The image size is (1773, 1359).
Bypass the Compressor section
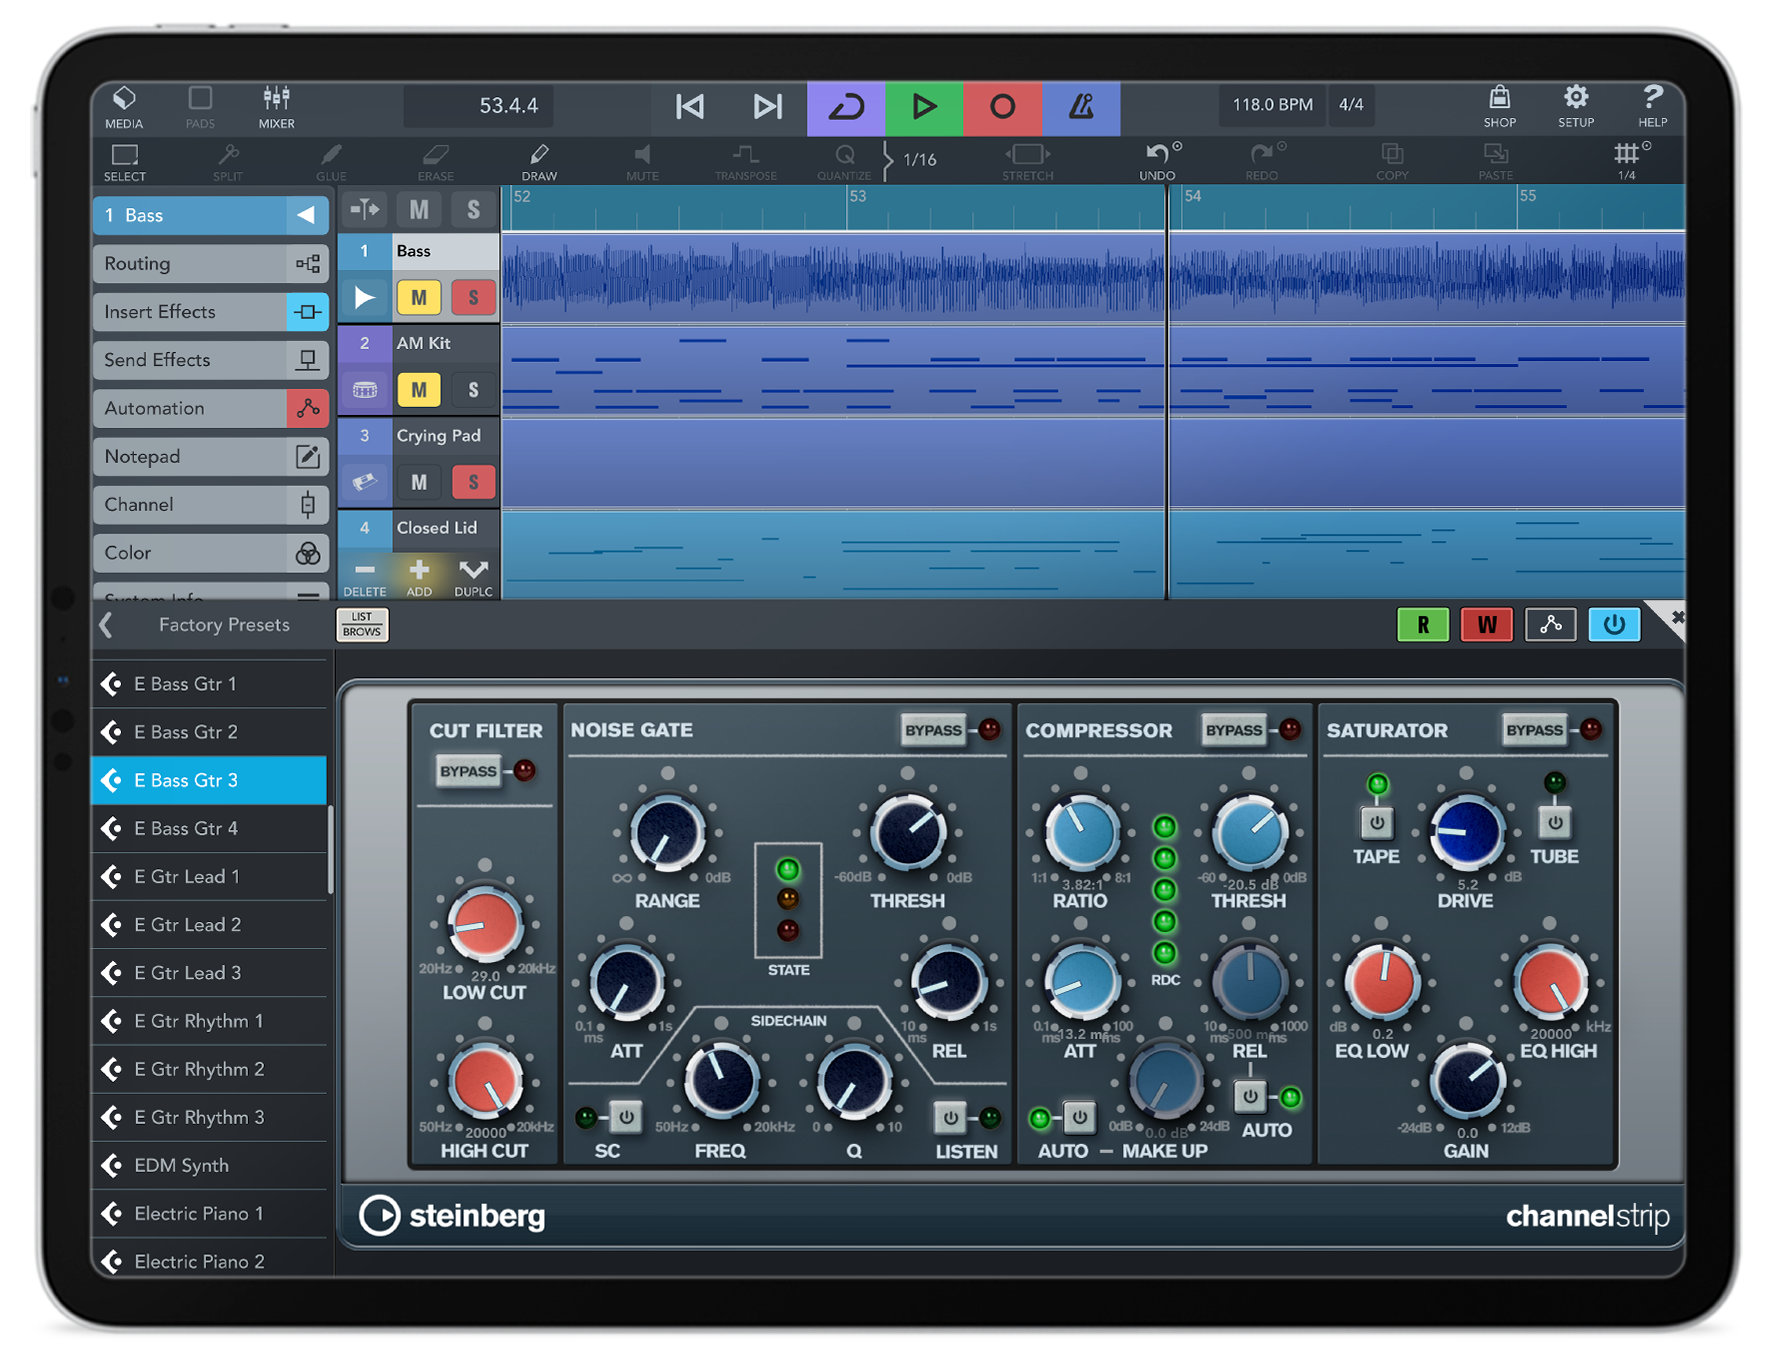[1234, 730]
